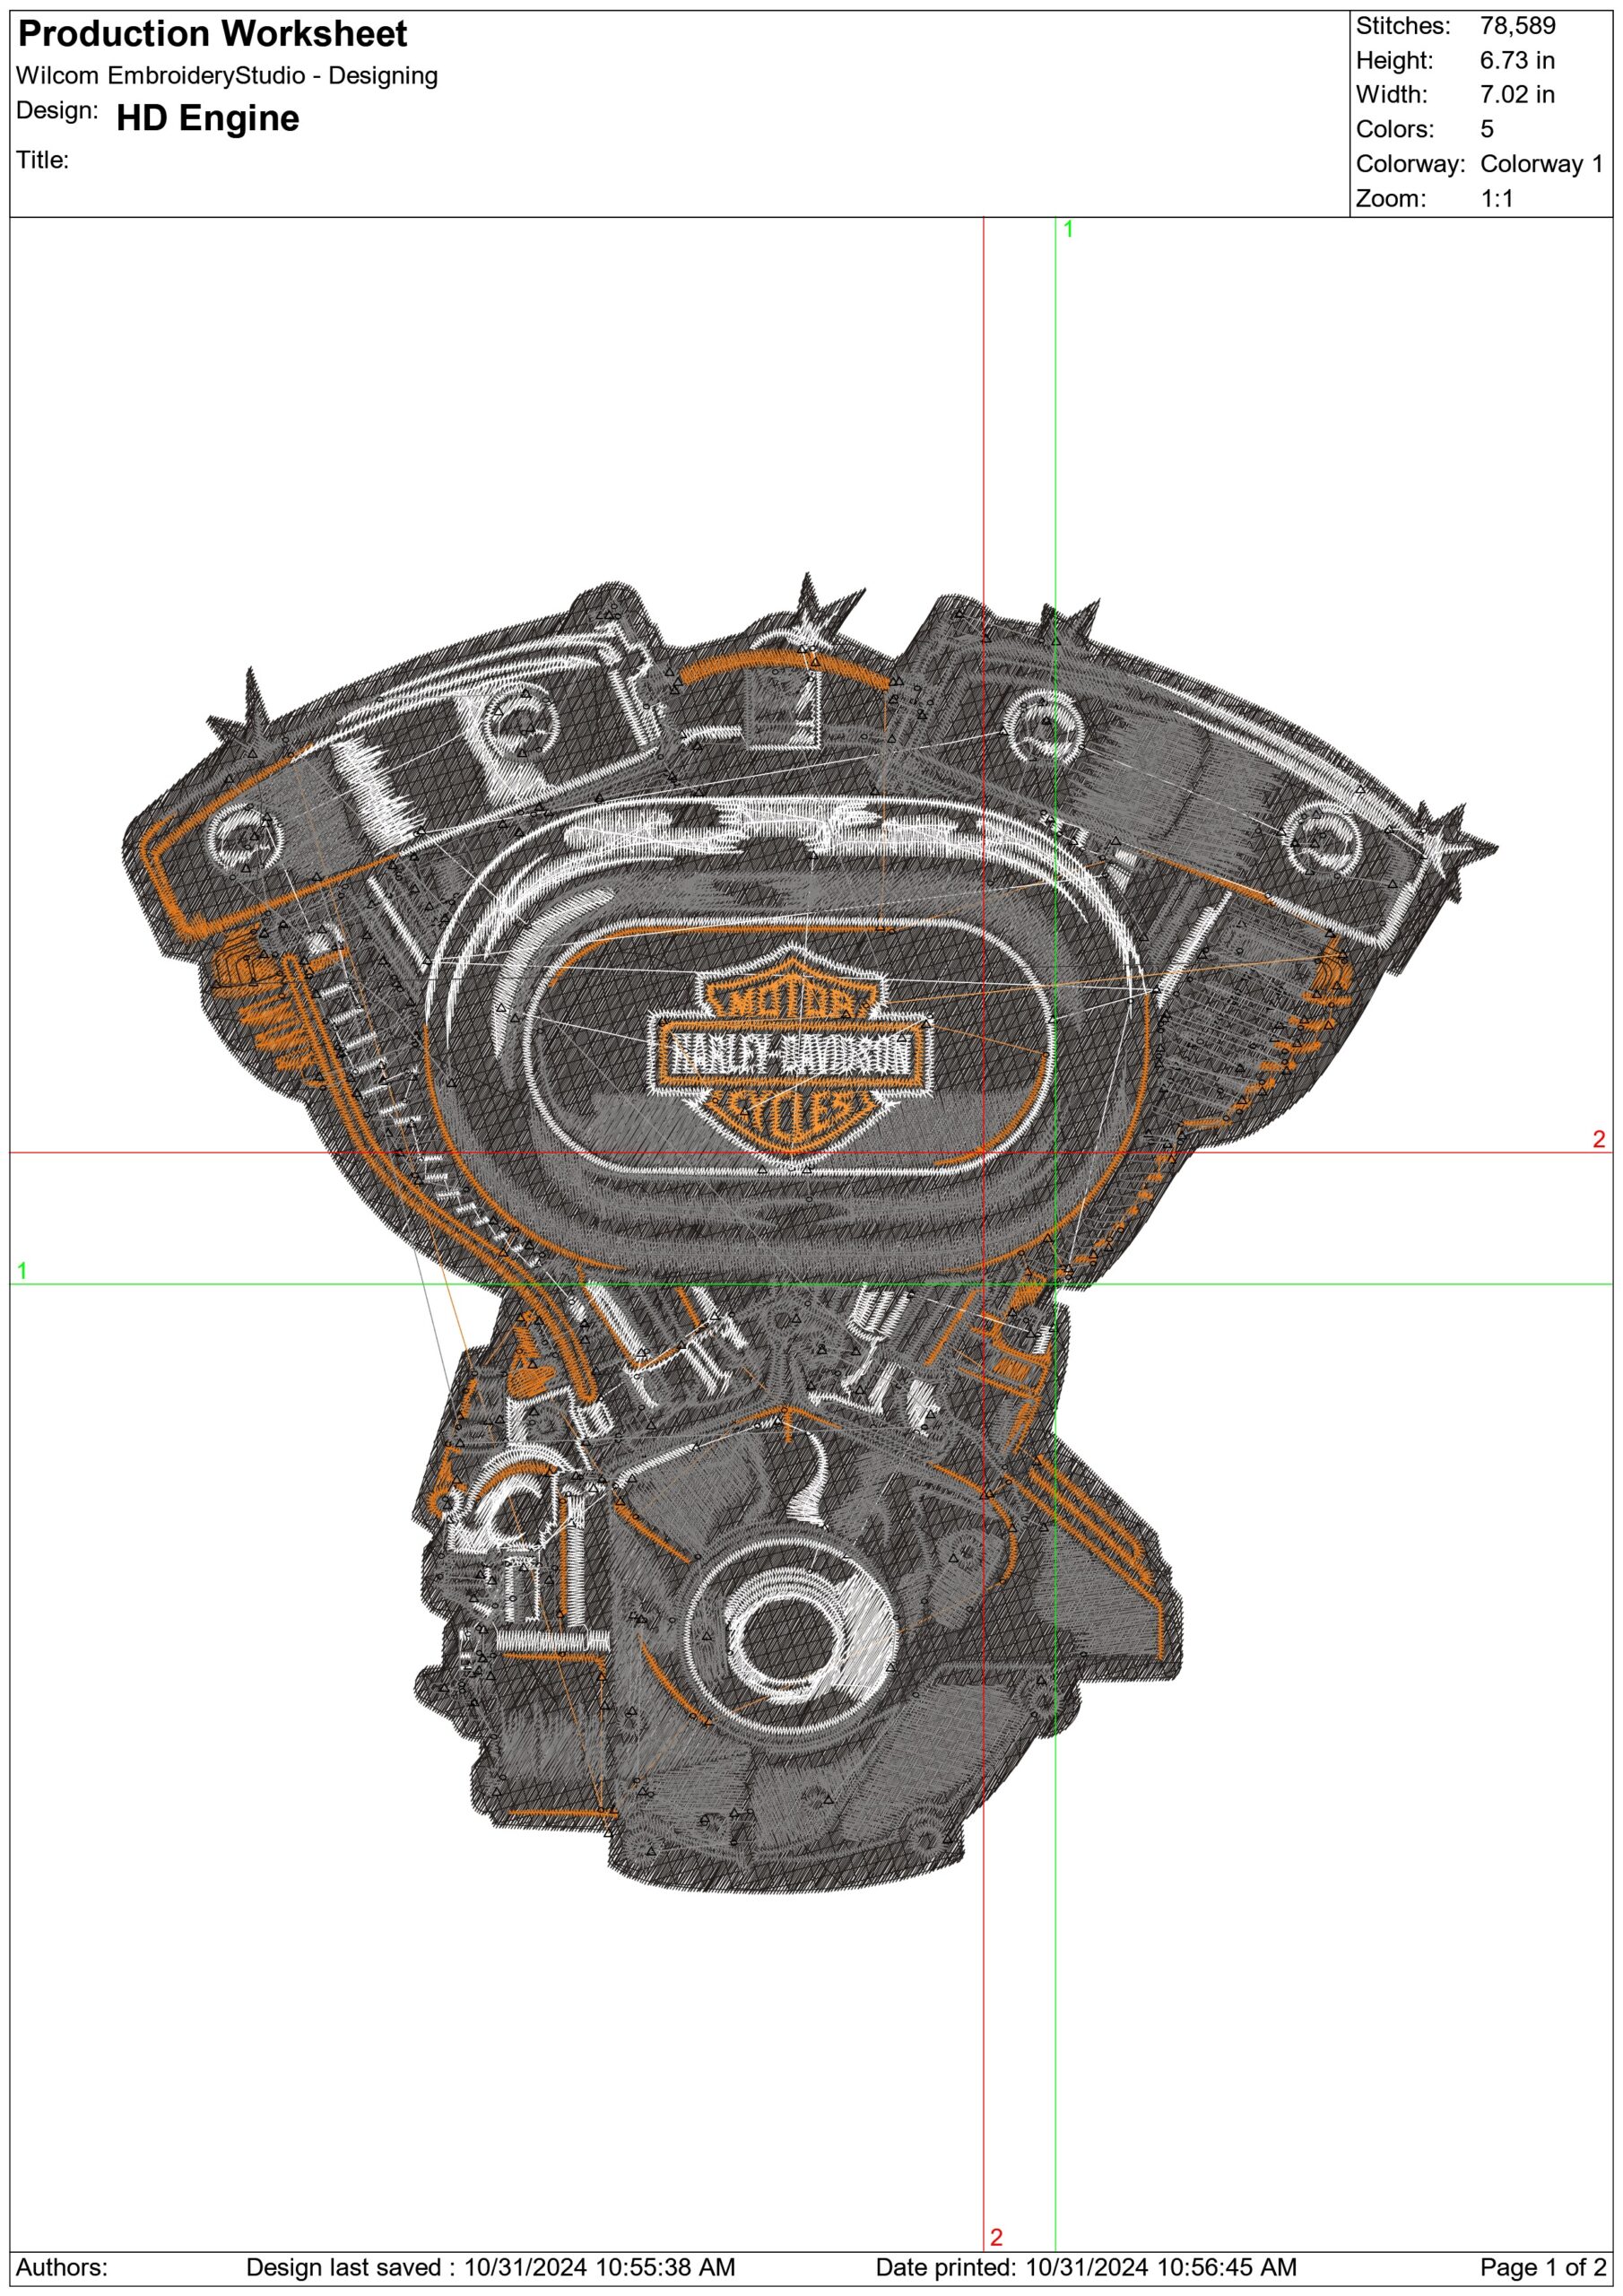
Task: Click the zoom value "1:1"
Action: 1497,199
